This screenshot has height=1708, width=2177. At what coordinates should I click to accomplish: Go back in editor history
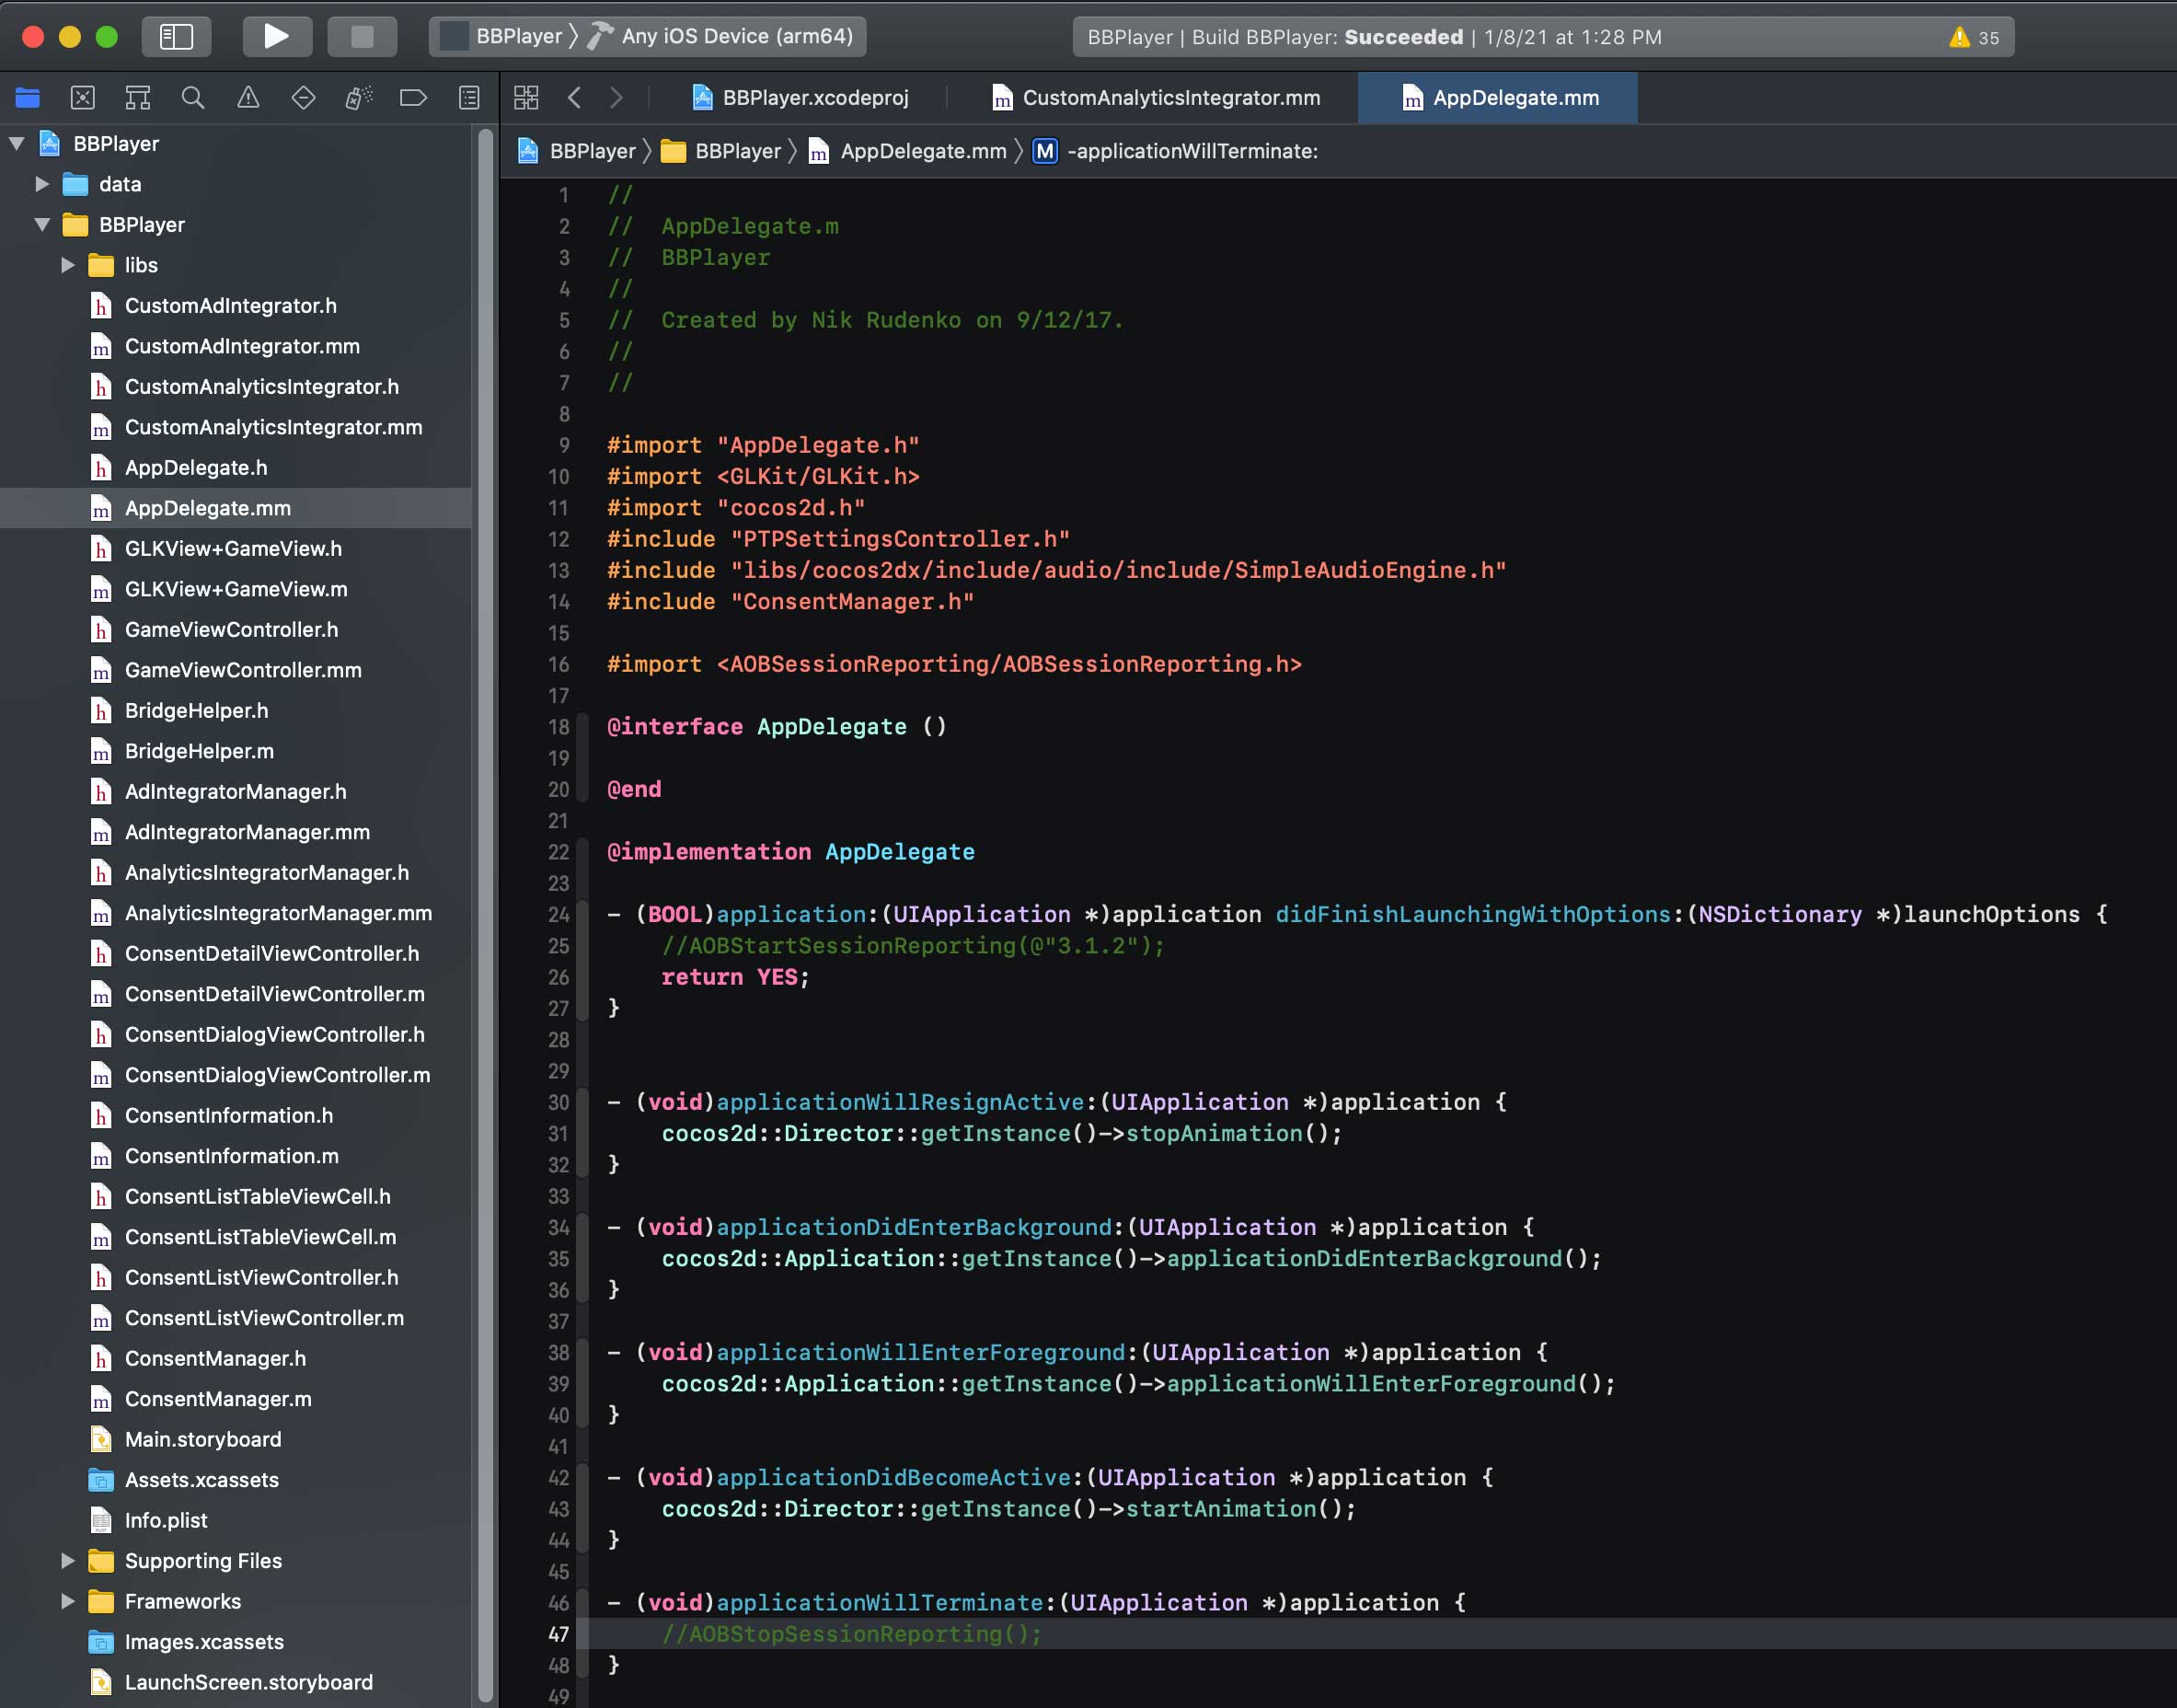click(x=574, y=97)
